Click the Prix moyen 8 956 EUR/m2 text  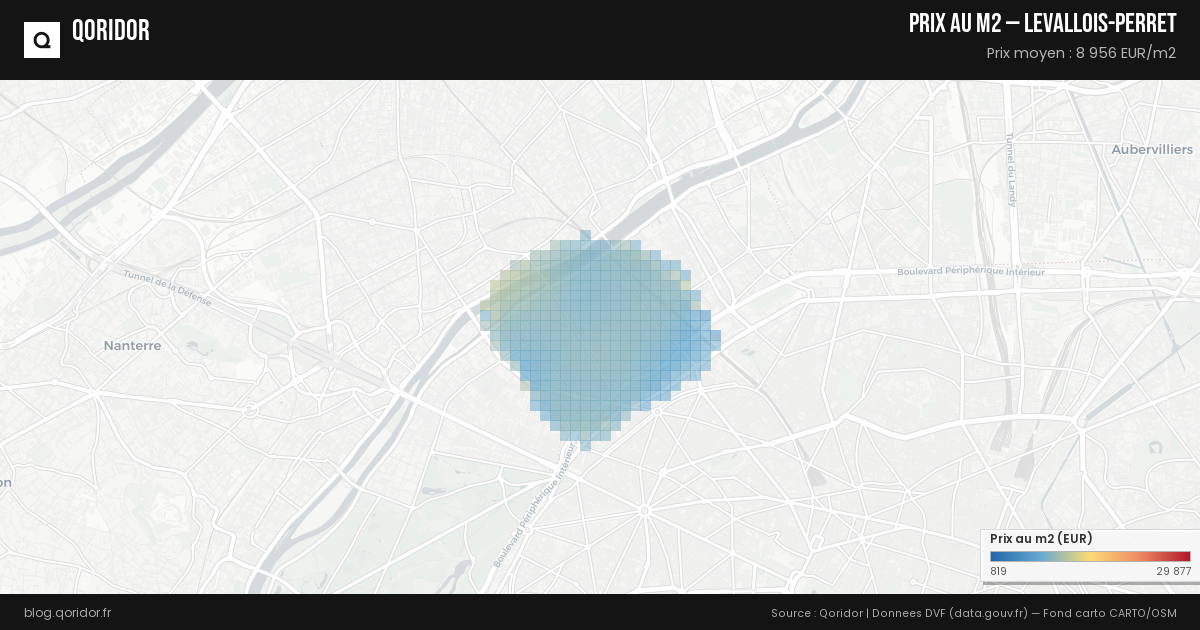[1080, 53]
